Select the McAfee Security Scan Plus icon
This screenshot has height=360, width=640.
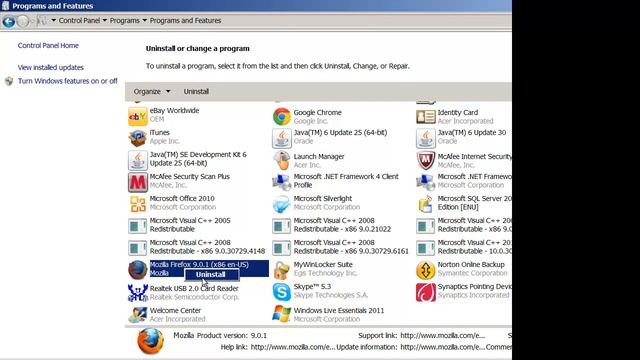coord(138,182)
